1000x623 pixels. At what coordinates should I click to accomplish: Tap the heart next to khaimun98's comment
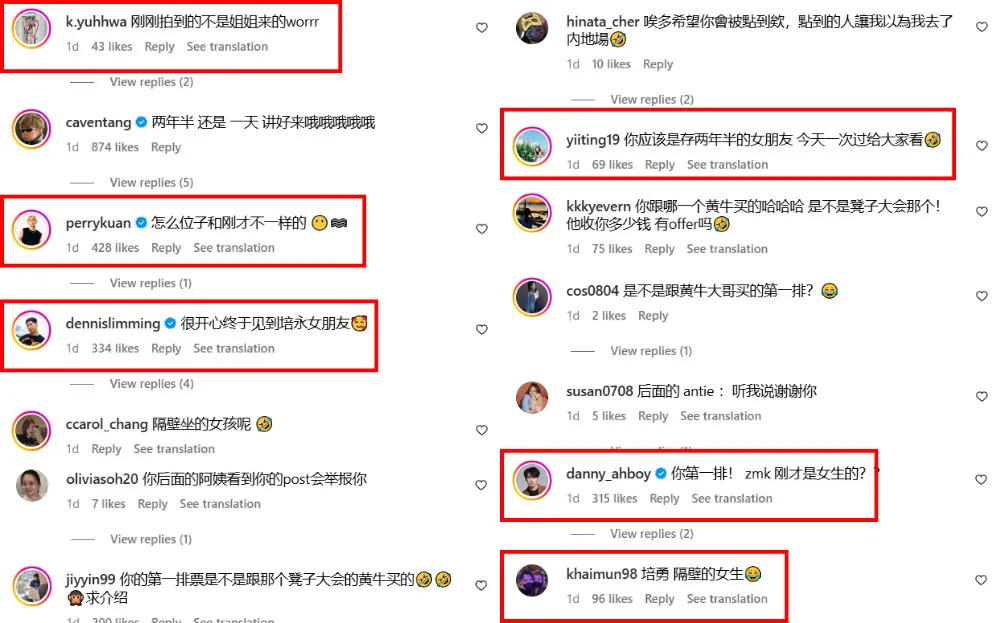(982, 580)
